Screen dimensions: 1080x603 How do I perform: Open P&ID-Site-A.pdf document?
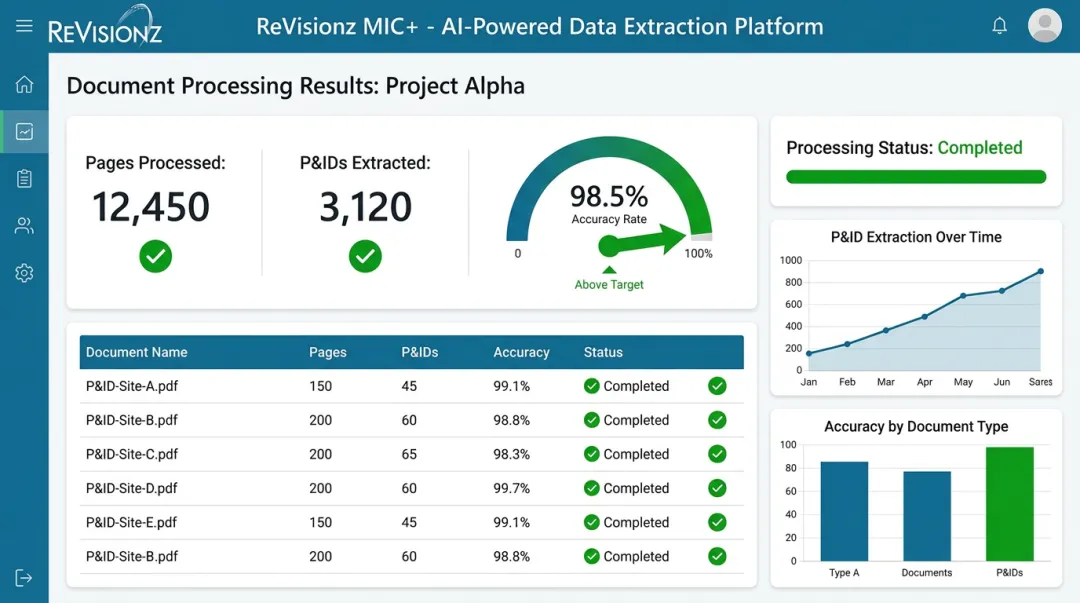(132, 386)
